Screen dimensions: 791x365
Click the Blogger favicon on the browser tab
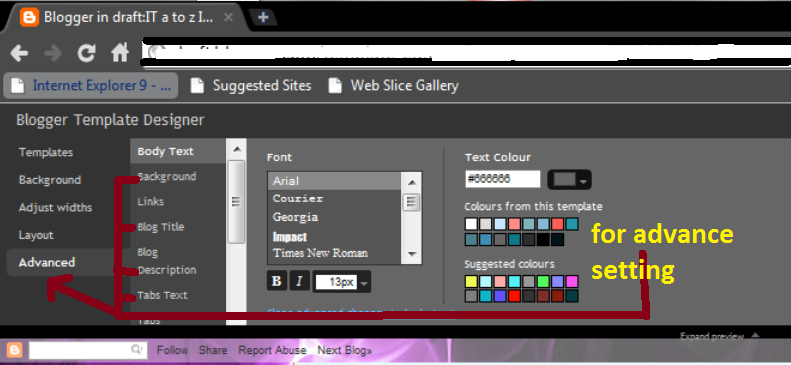29,18
